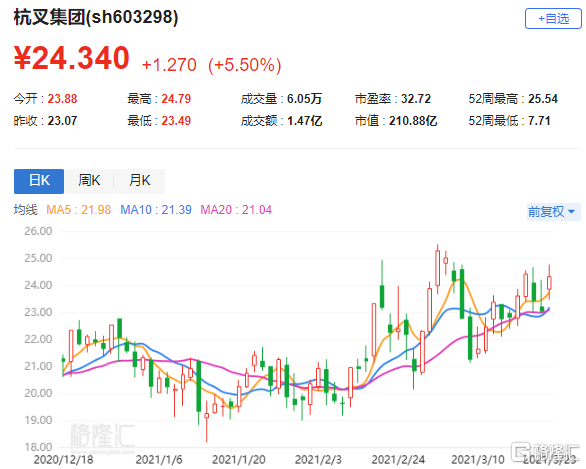Click the 成交额 value 1.47亿
The width and height of the screenshot is (586, 469).
[x=304, y=121]
